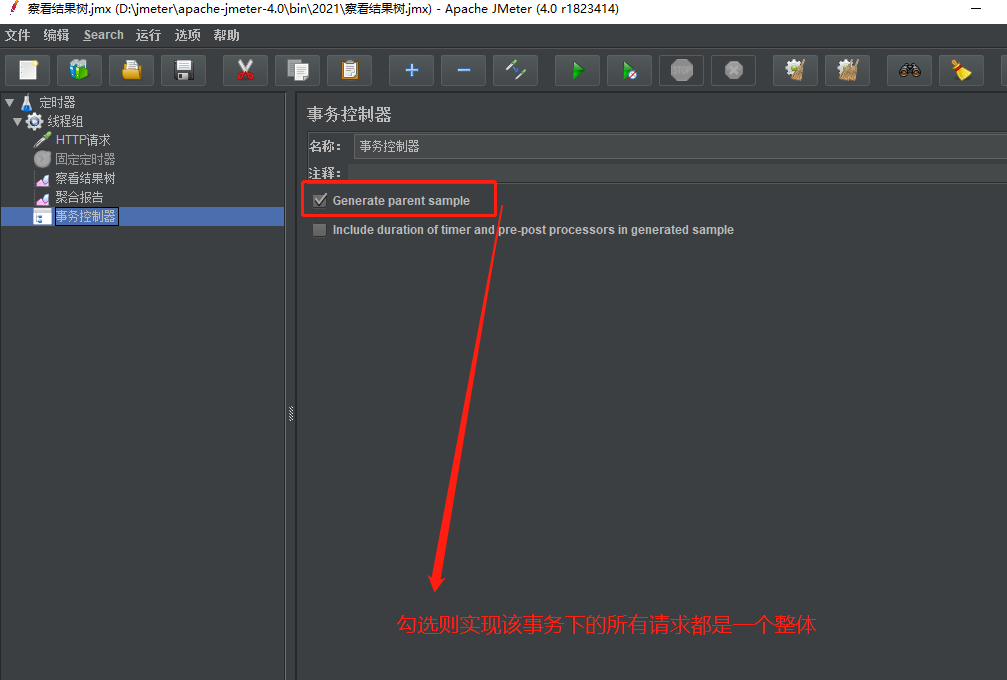Start the test with the green play icon
The width and height of the screenshot is (1007, 680).
coord(577,70)
